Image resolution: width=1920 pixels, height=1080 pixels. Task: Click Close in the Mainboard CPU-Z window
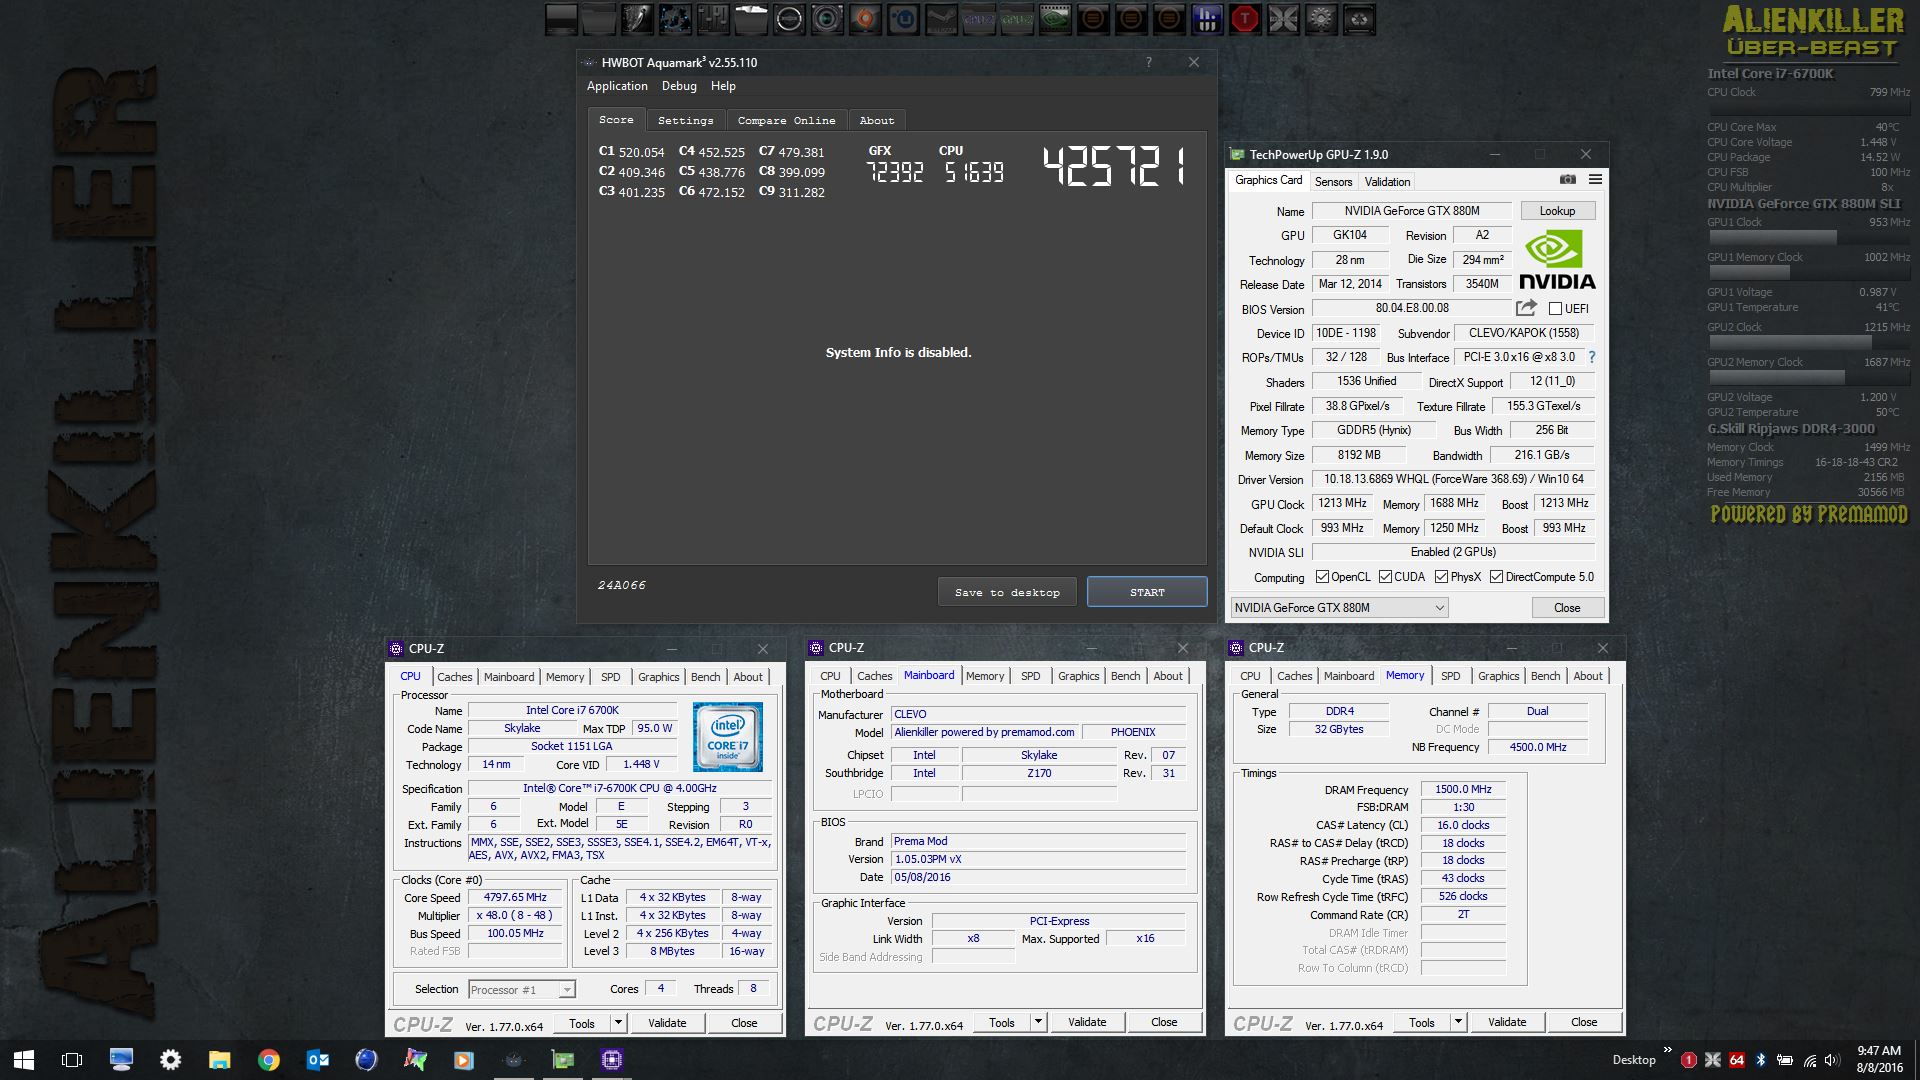click(1164, 1022)
